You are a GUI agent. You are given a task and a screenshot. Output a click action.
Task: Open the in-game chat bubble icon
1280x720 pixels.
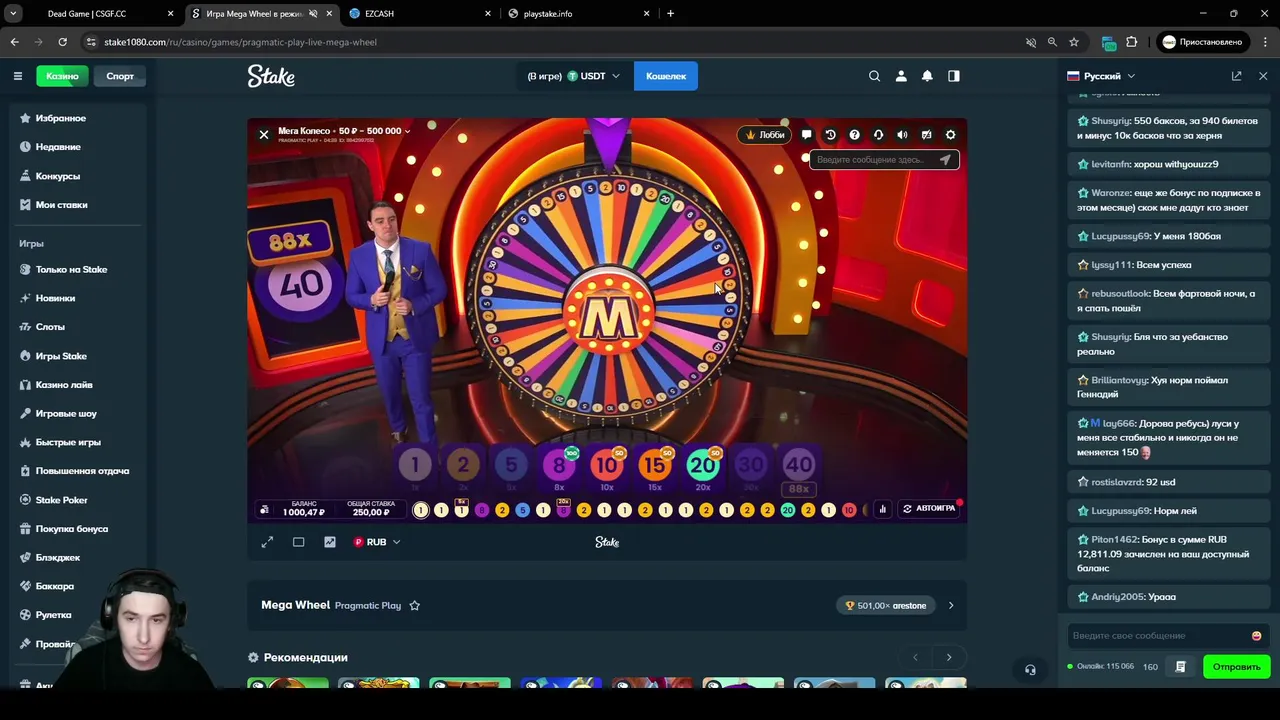pos(806,135)
